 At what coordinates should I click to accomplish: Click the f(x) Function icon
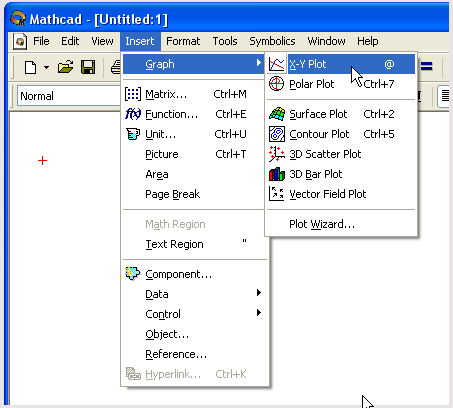pos(133,114)
